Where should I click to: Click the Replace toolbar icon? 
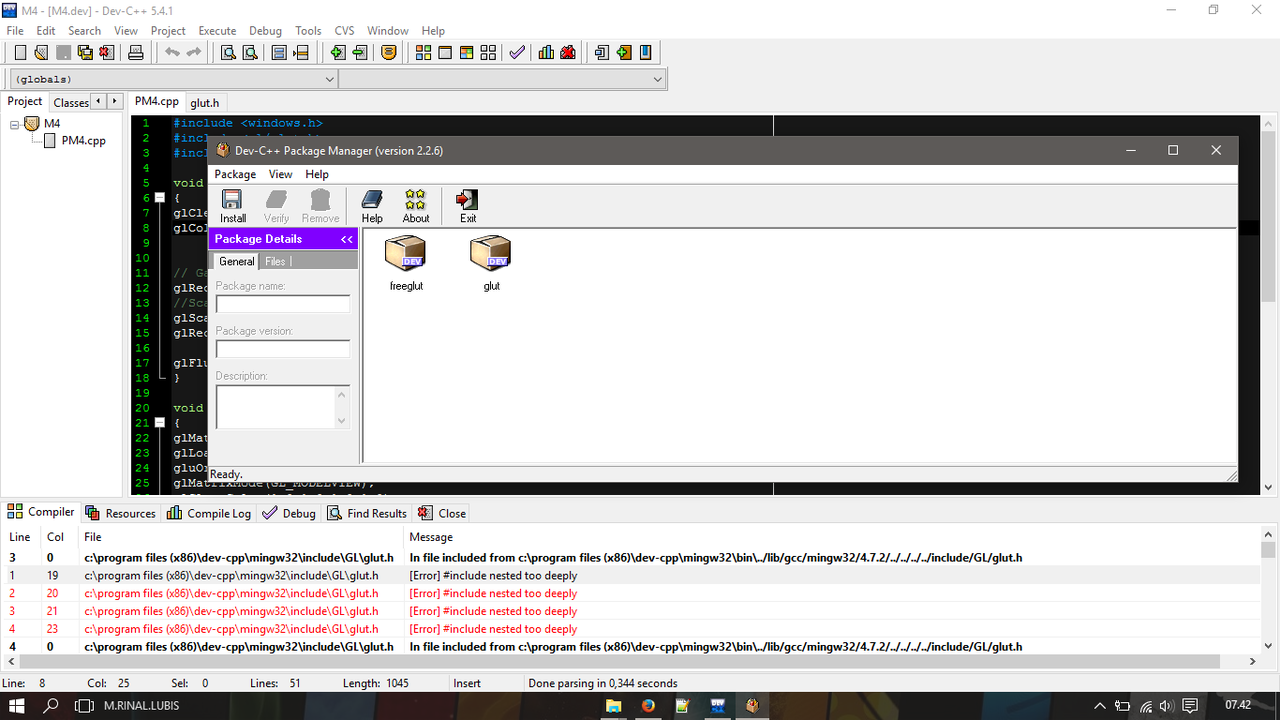point(250,53)
